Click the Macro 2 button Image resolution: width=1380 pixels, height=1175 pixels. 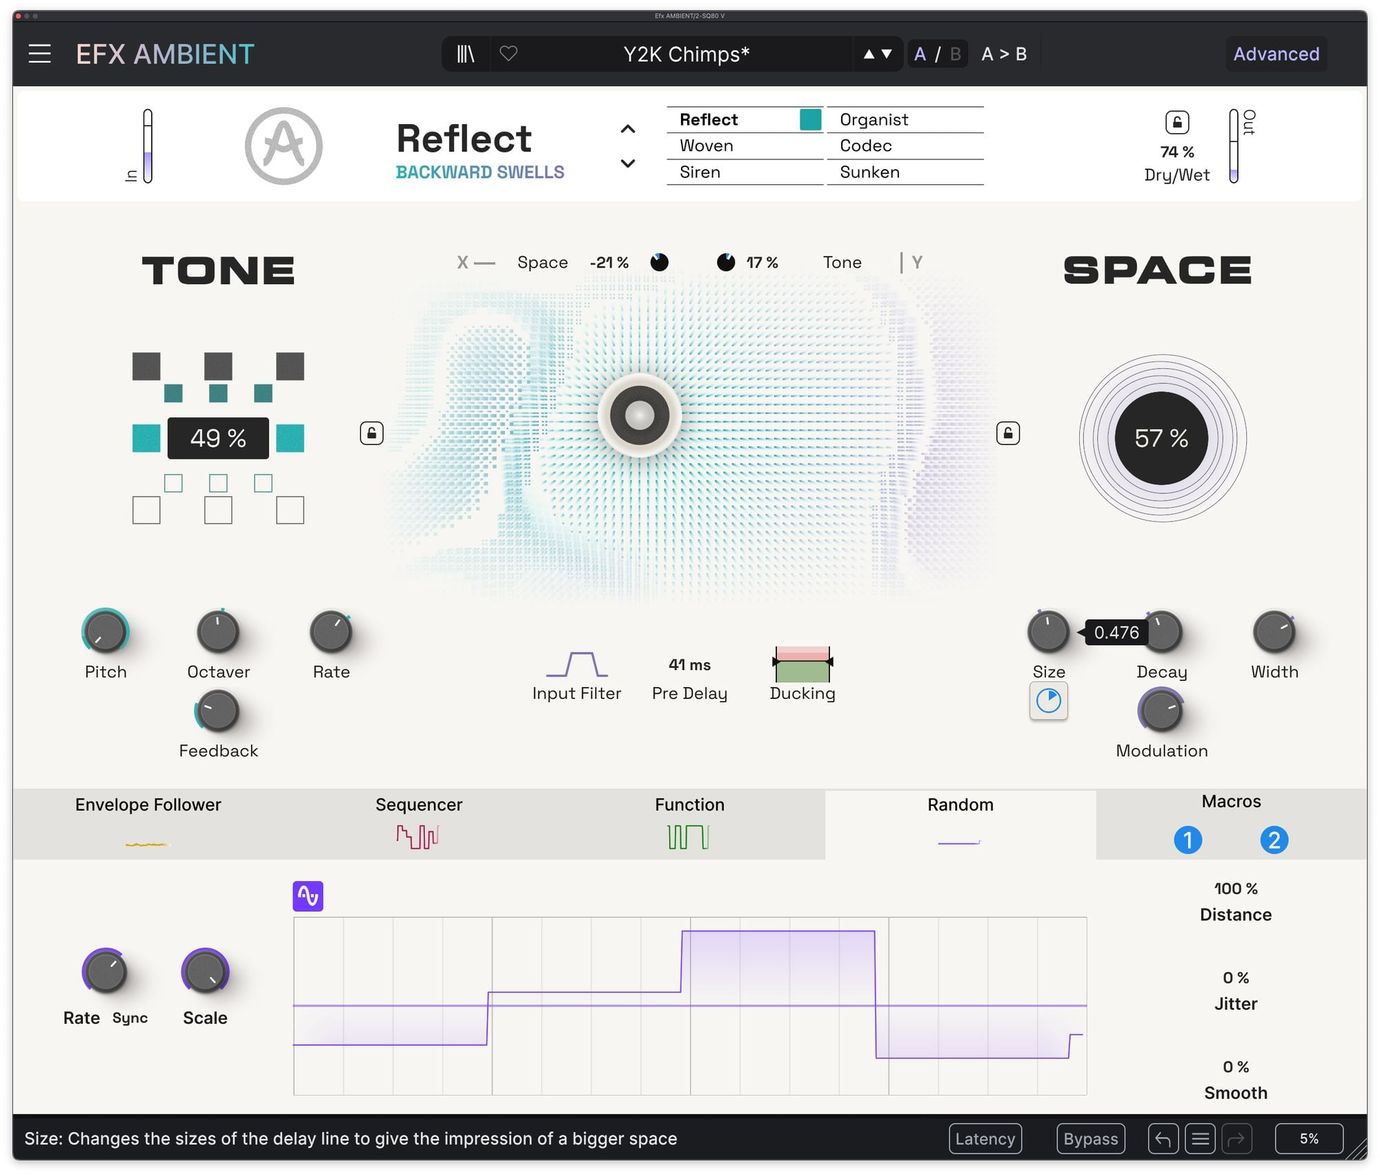tap(1274, 840)
